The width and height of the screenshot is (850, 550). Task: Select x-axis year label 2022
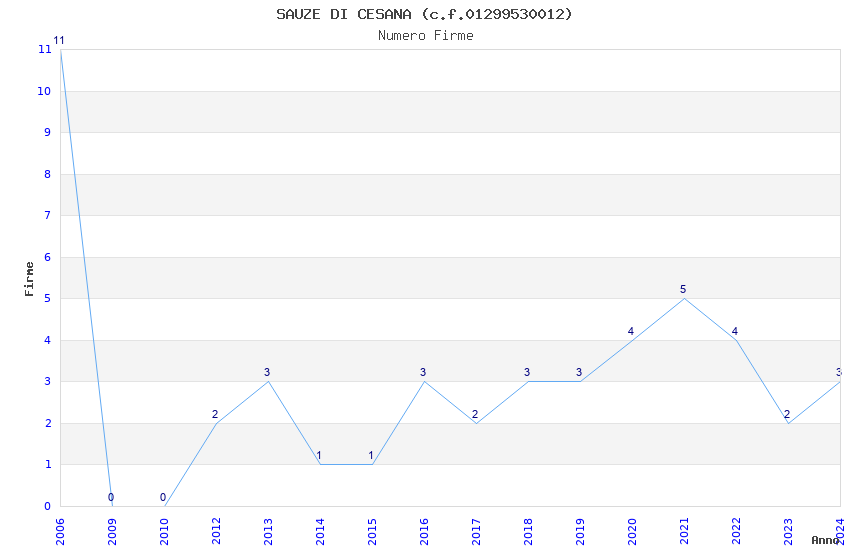click(736, 532)
